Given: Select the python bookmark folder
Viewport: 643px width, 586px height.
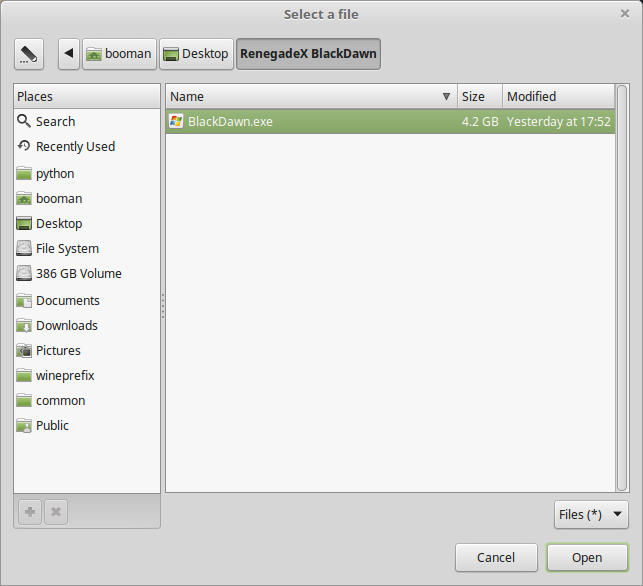Looking at the screenshot, I should point(87,173).
